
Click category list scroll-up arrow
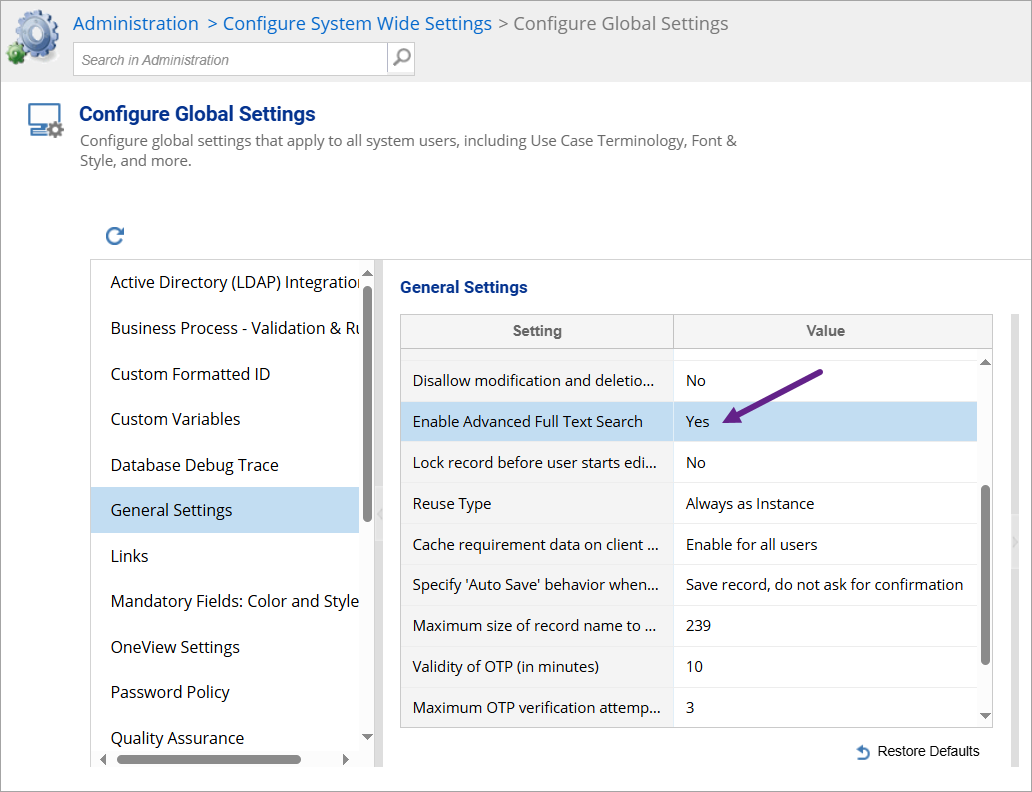367,273
